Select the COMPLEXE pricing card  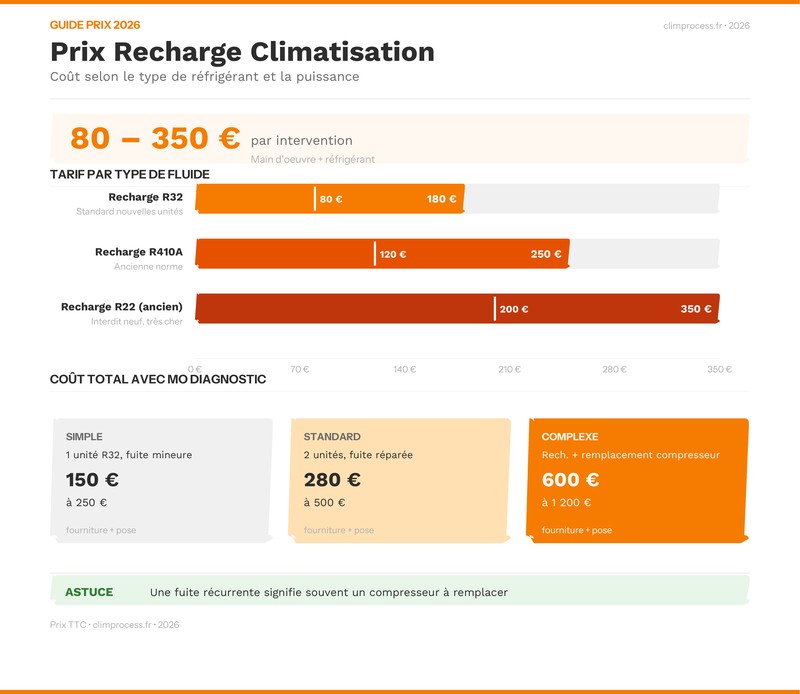click(x=636, y=478)
